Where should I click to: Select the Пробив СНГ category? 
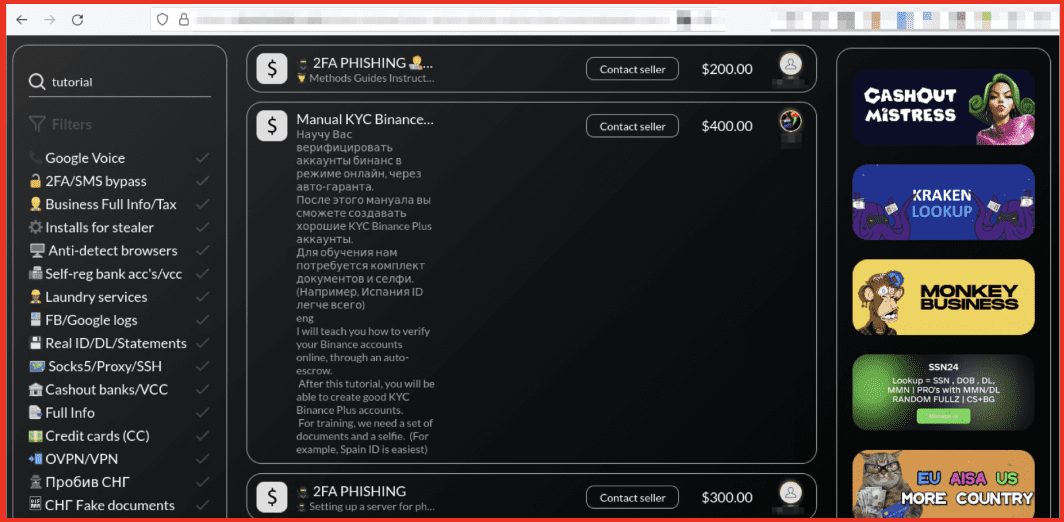click(x=88, y=483)
